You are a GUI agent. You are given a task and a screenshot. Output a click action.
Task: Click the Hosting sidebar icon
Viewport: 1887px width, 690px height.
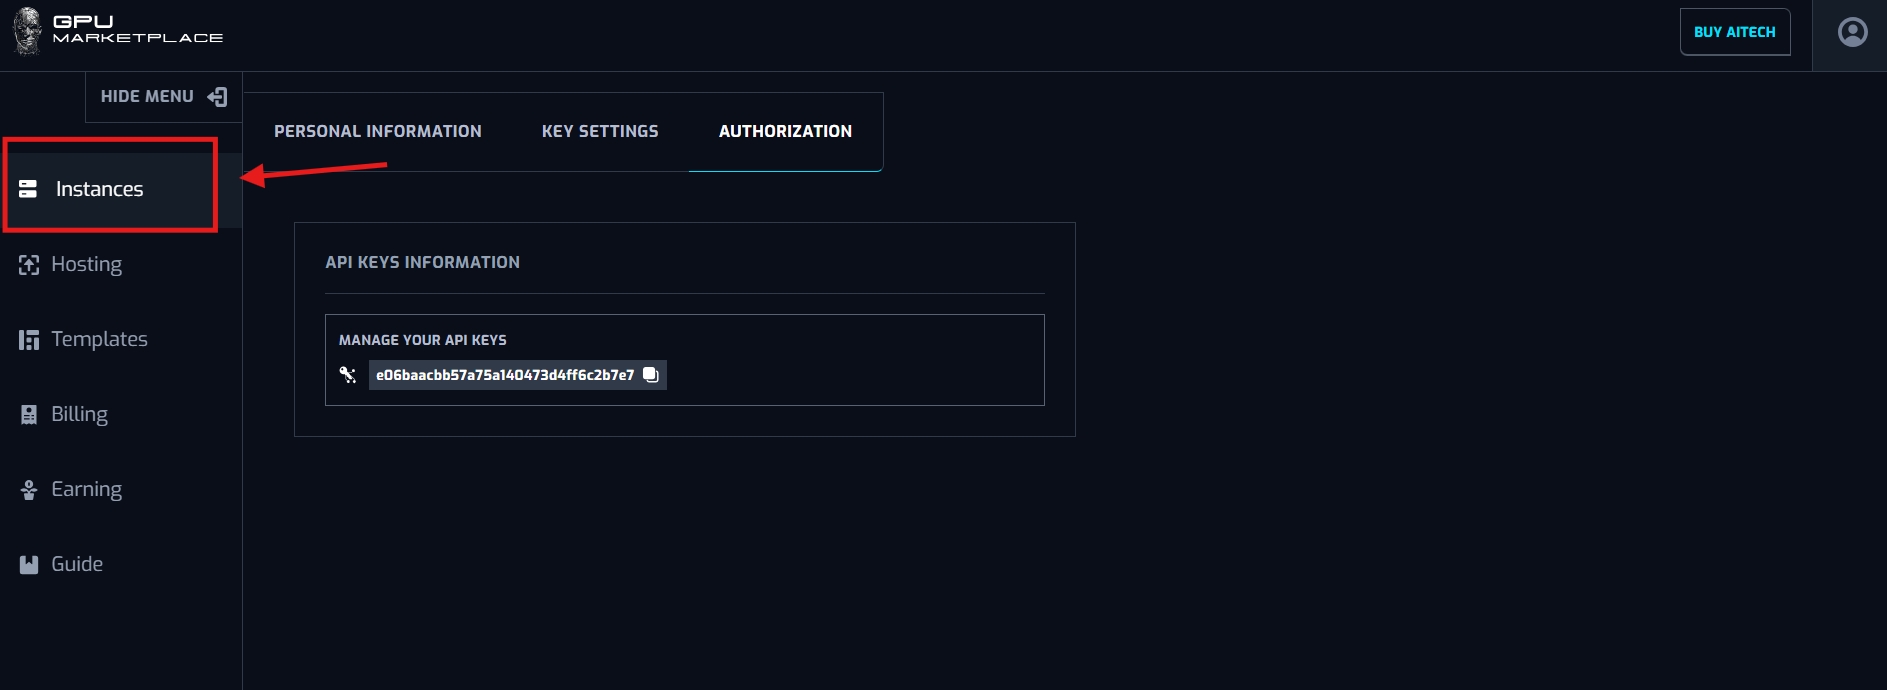coord(29,265)
